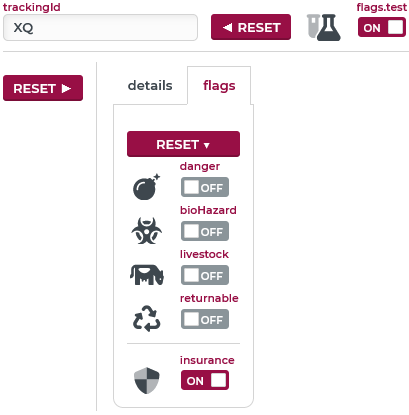Click the RESET button with left arrow
Viewport: 409px width, 415px height.
(x=251, y=27)
